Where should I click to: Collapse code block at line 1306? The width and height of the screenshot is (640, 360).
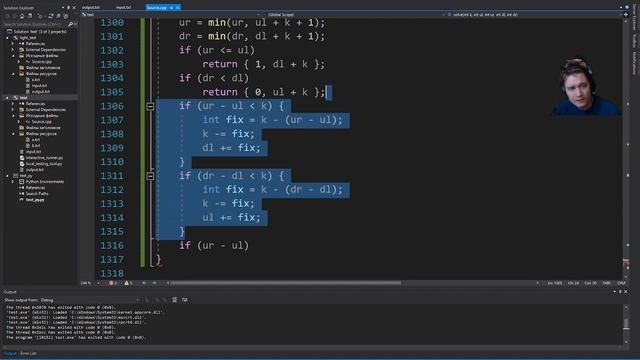(150, 106)
